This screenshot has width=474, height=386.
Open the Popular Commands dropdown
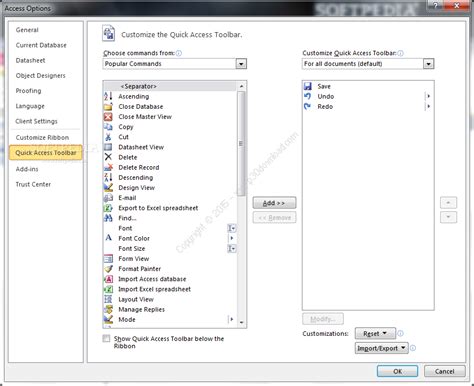241,64
